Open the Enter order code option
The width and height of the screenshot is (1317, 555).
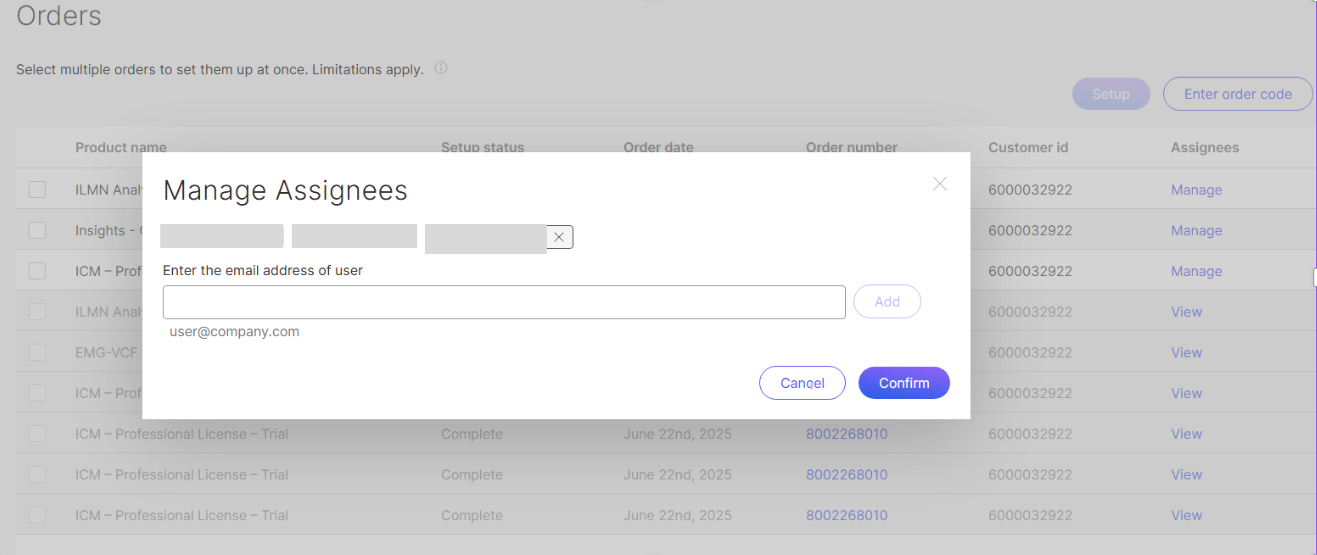[1237, 94]
